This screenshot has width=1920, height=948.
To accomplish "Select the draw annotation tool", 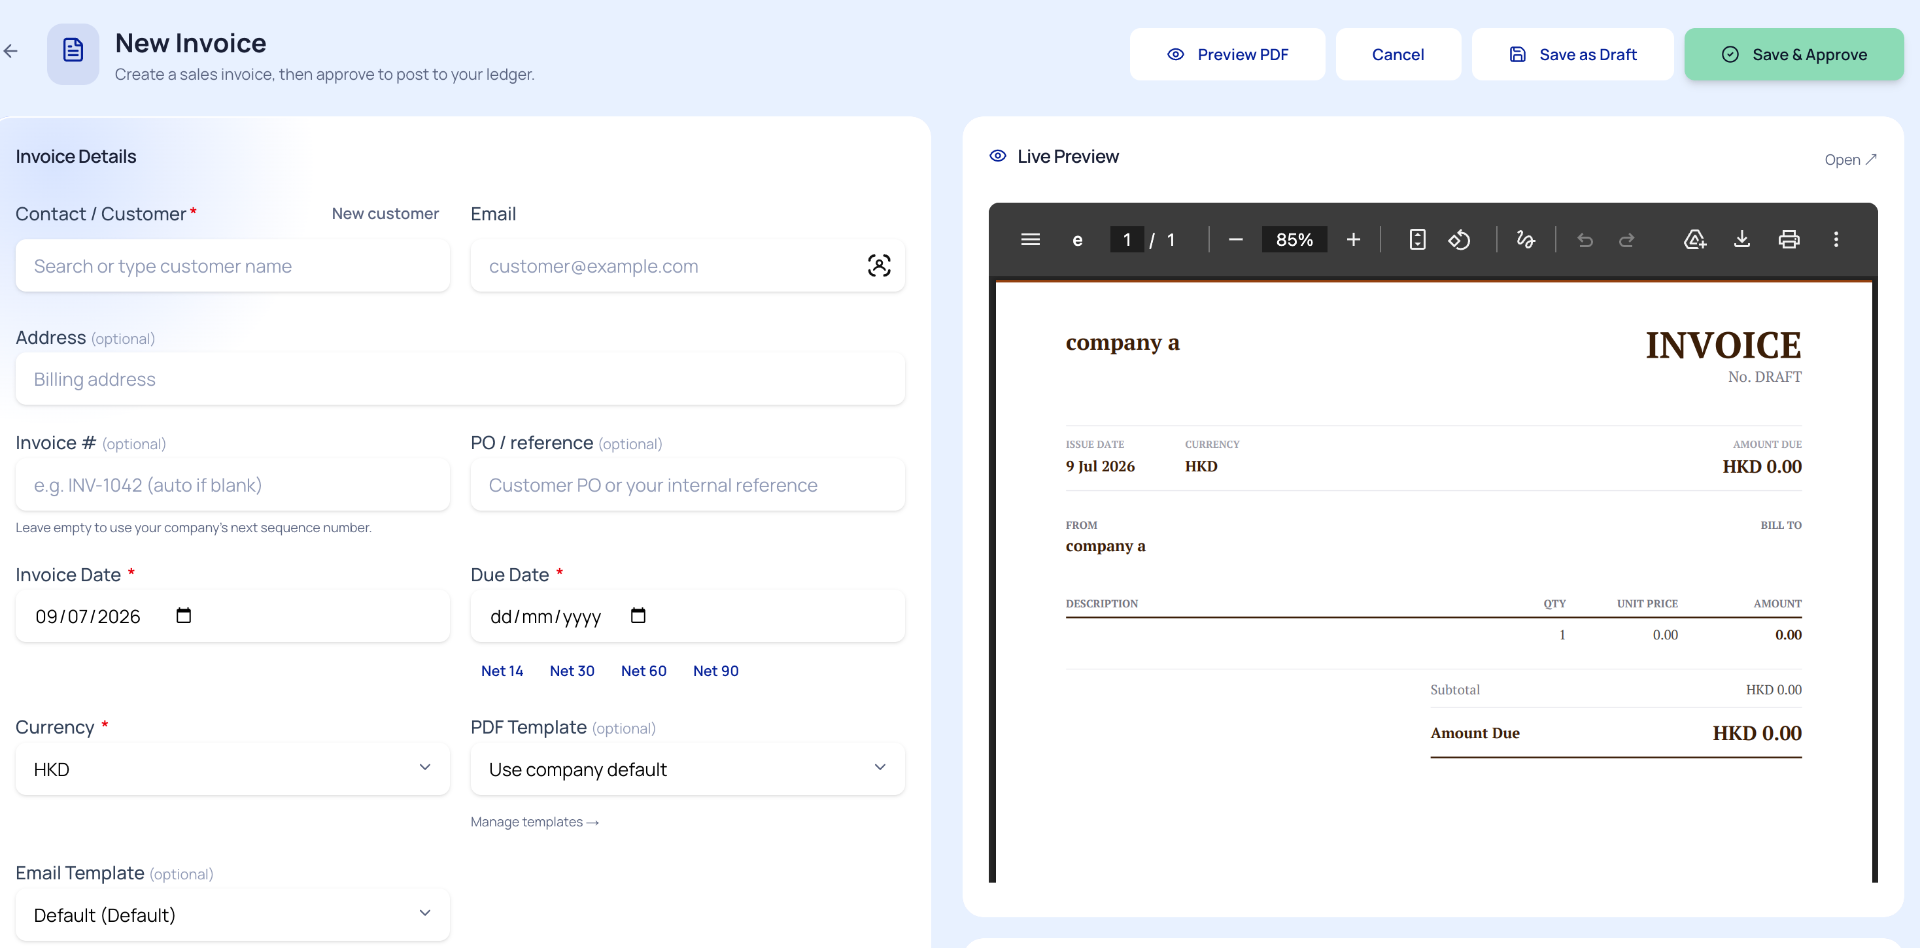I will coord(1525,240).
